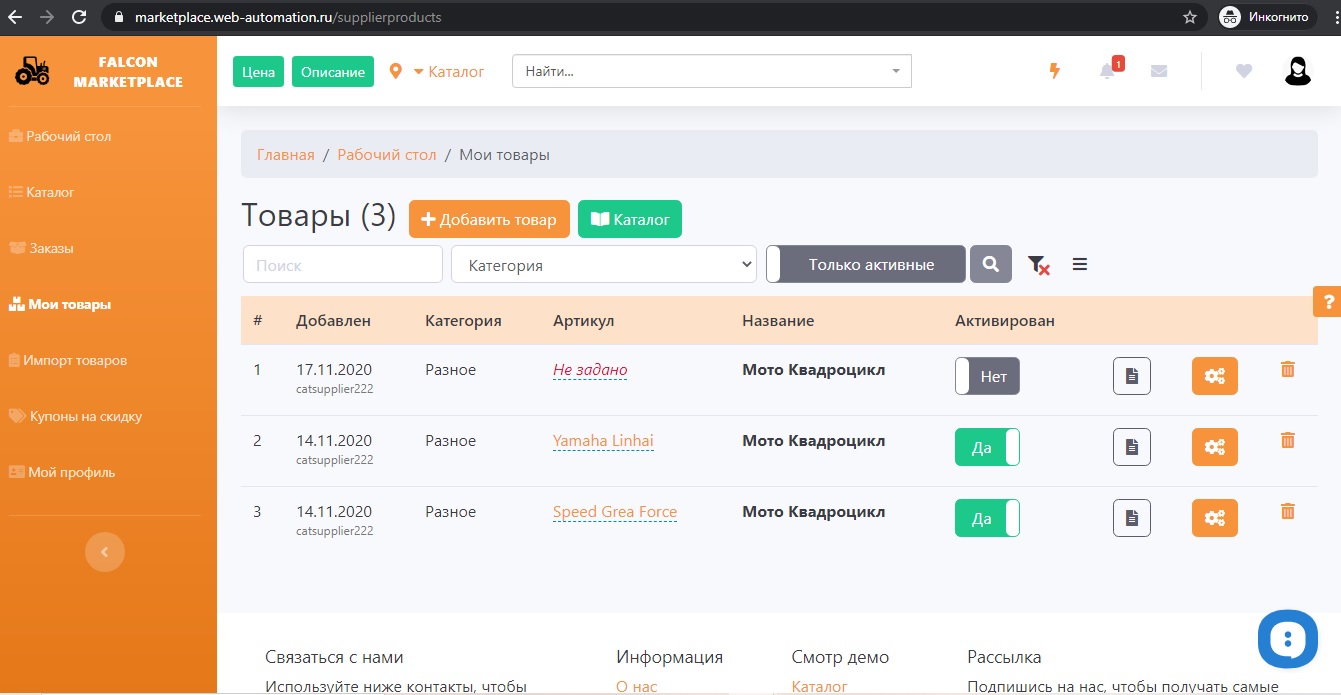Click the lightning bolt icon in header

(x=1054, y=71)
